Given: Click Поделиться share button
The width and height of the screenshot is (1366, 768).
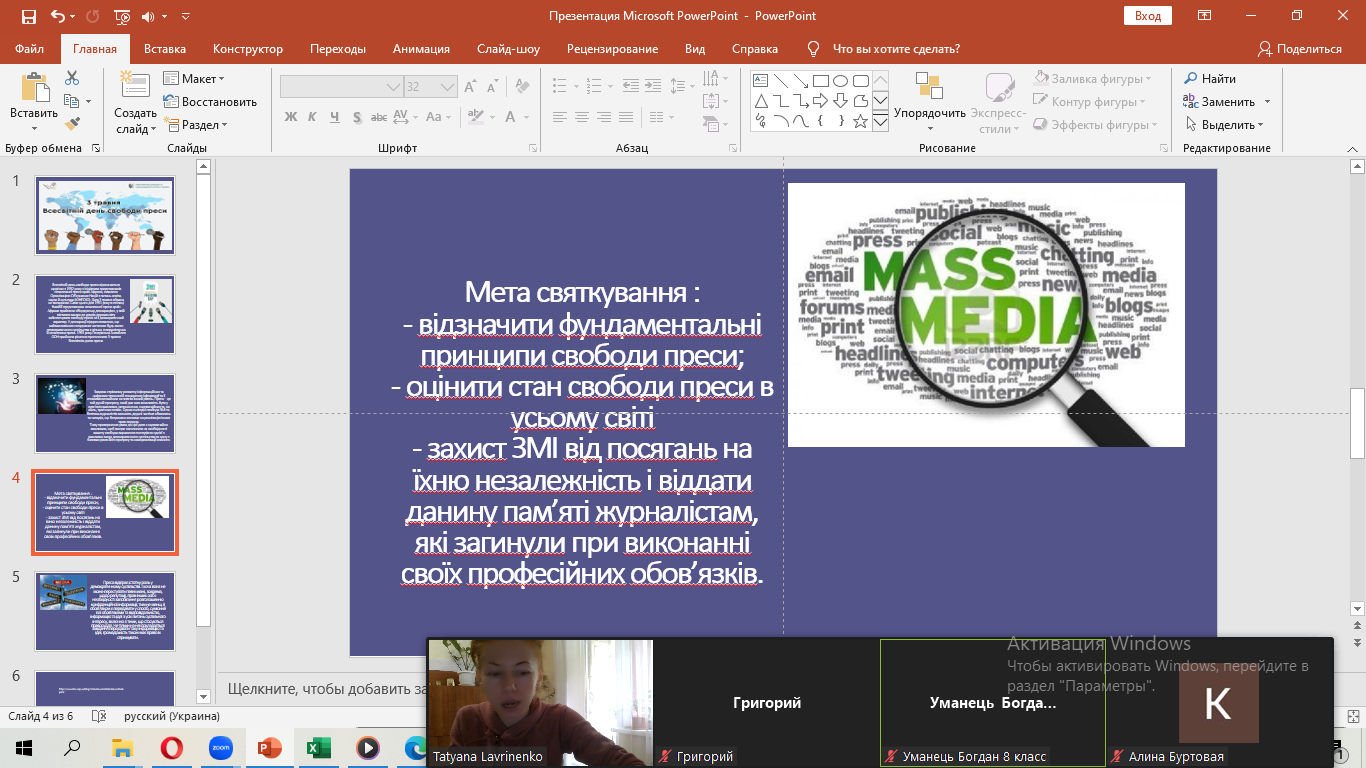Looking at the screenshot, I should click(x=1300, y=49).
